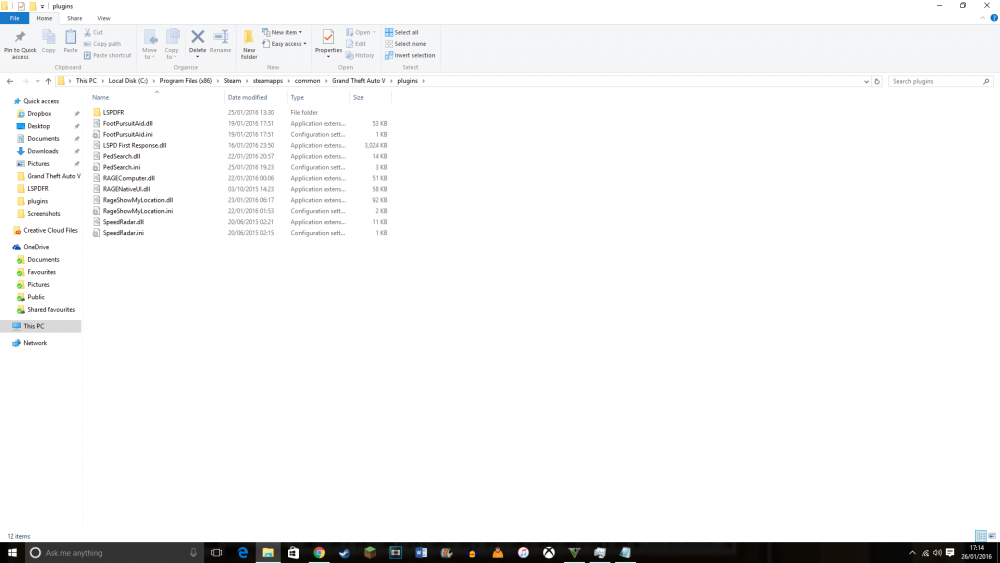Click Select all in ribbon
This screenshot has height=563, width=1000.
tap(402, 33)
